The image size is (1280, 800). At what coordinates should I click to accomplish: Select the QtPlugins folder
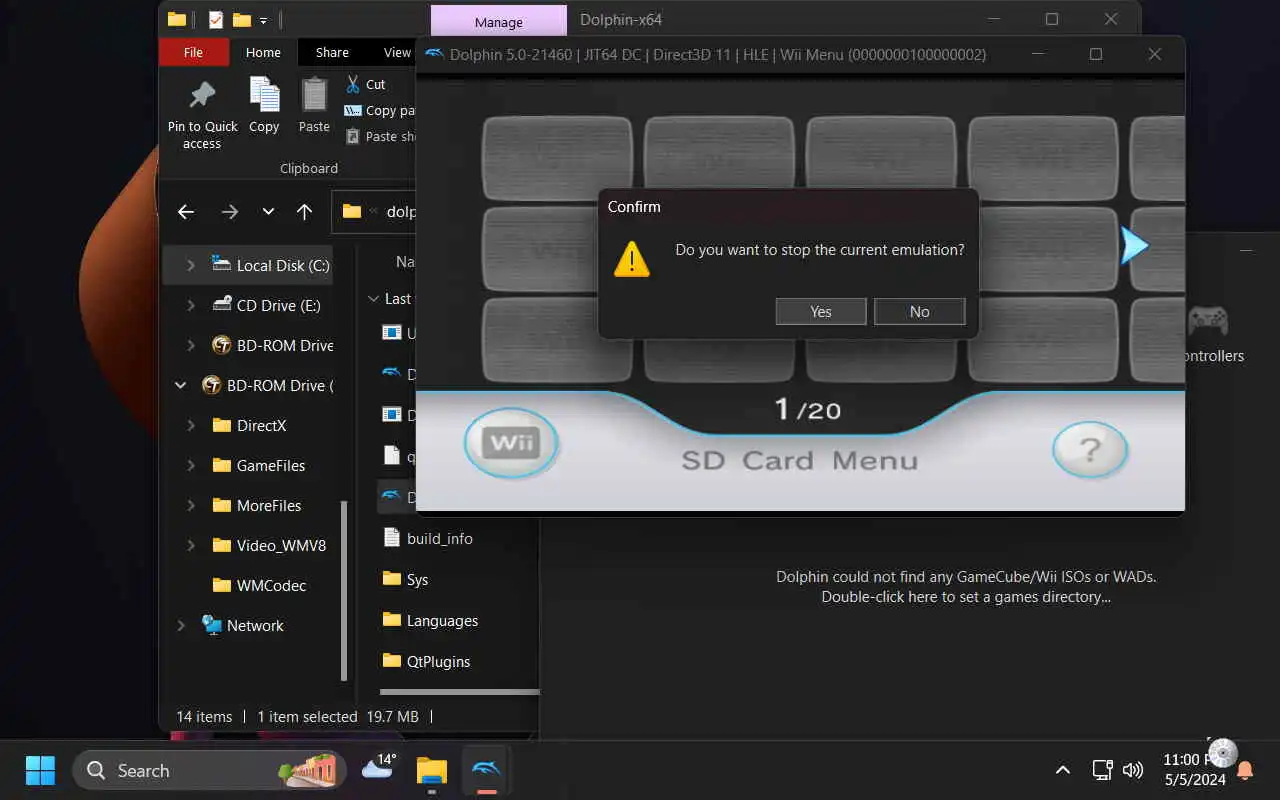(427, 661)
